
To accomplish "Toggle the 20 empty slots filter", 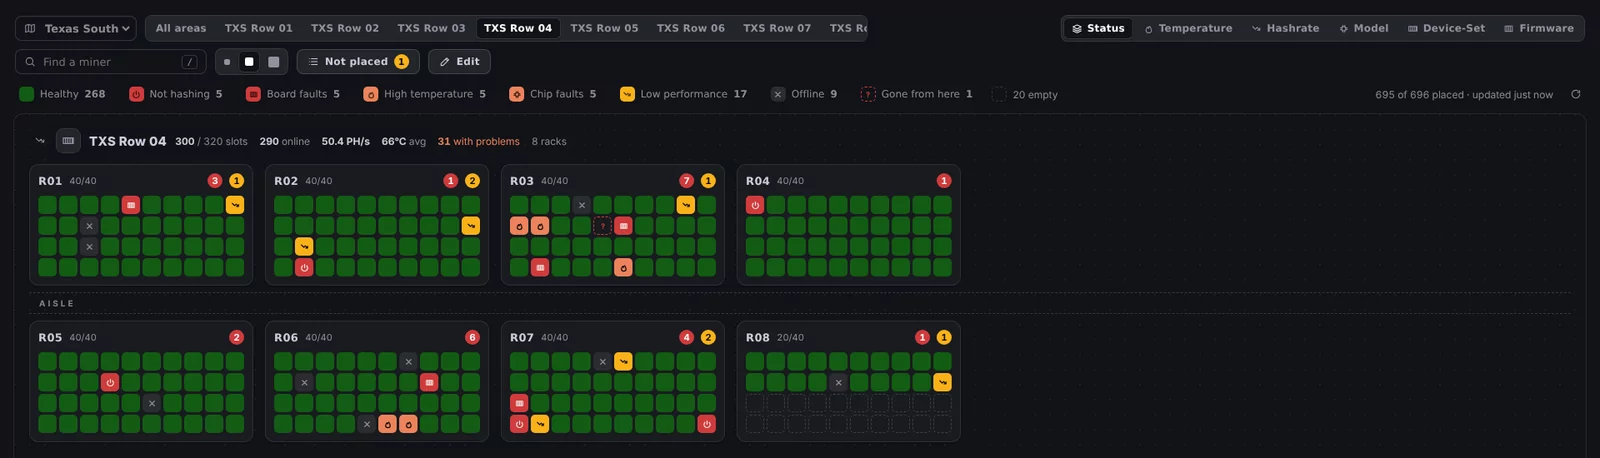I will pyautogui.click(x=1024, y=94).
